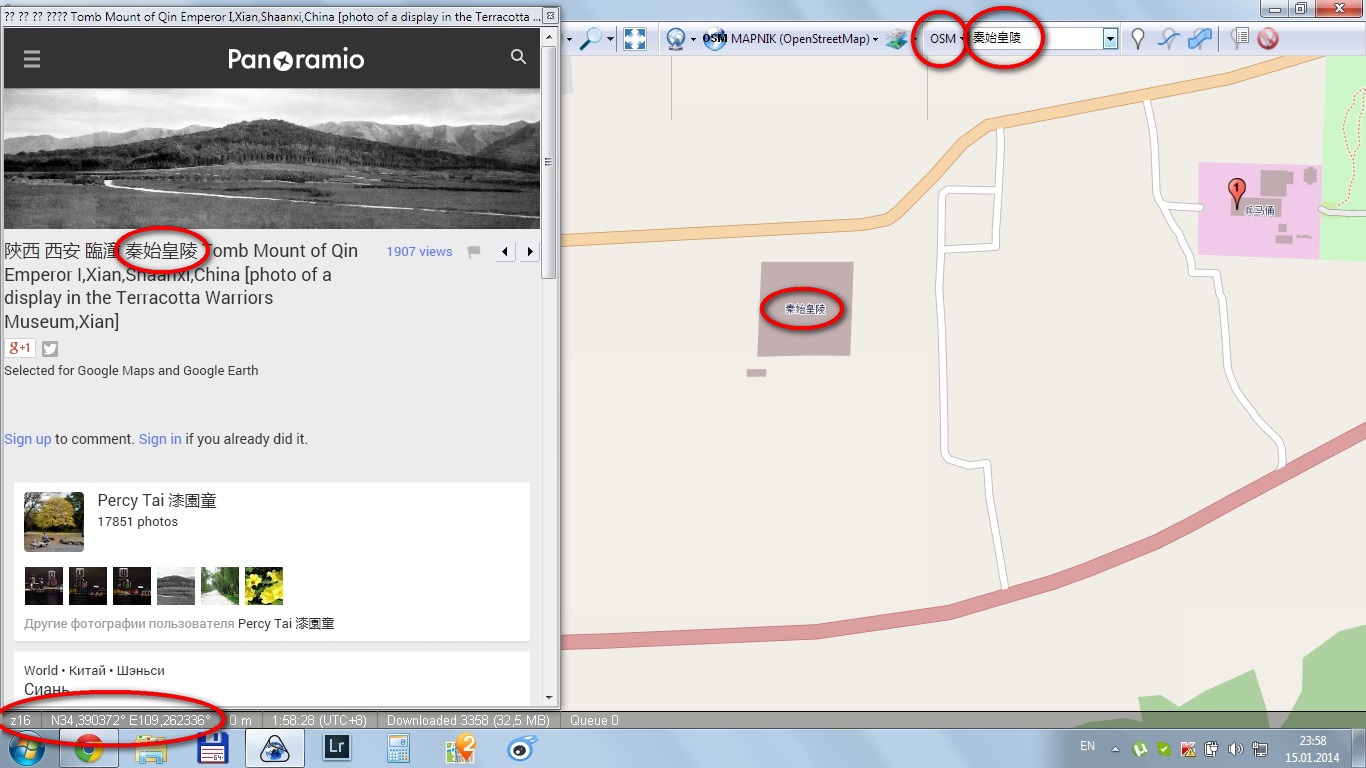Click the add path icon
1366x768 pixels.
1168,39
